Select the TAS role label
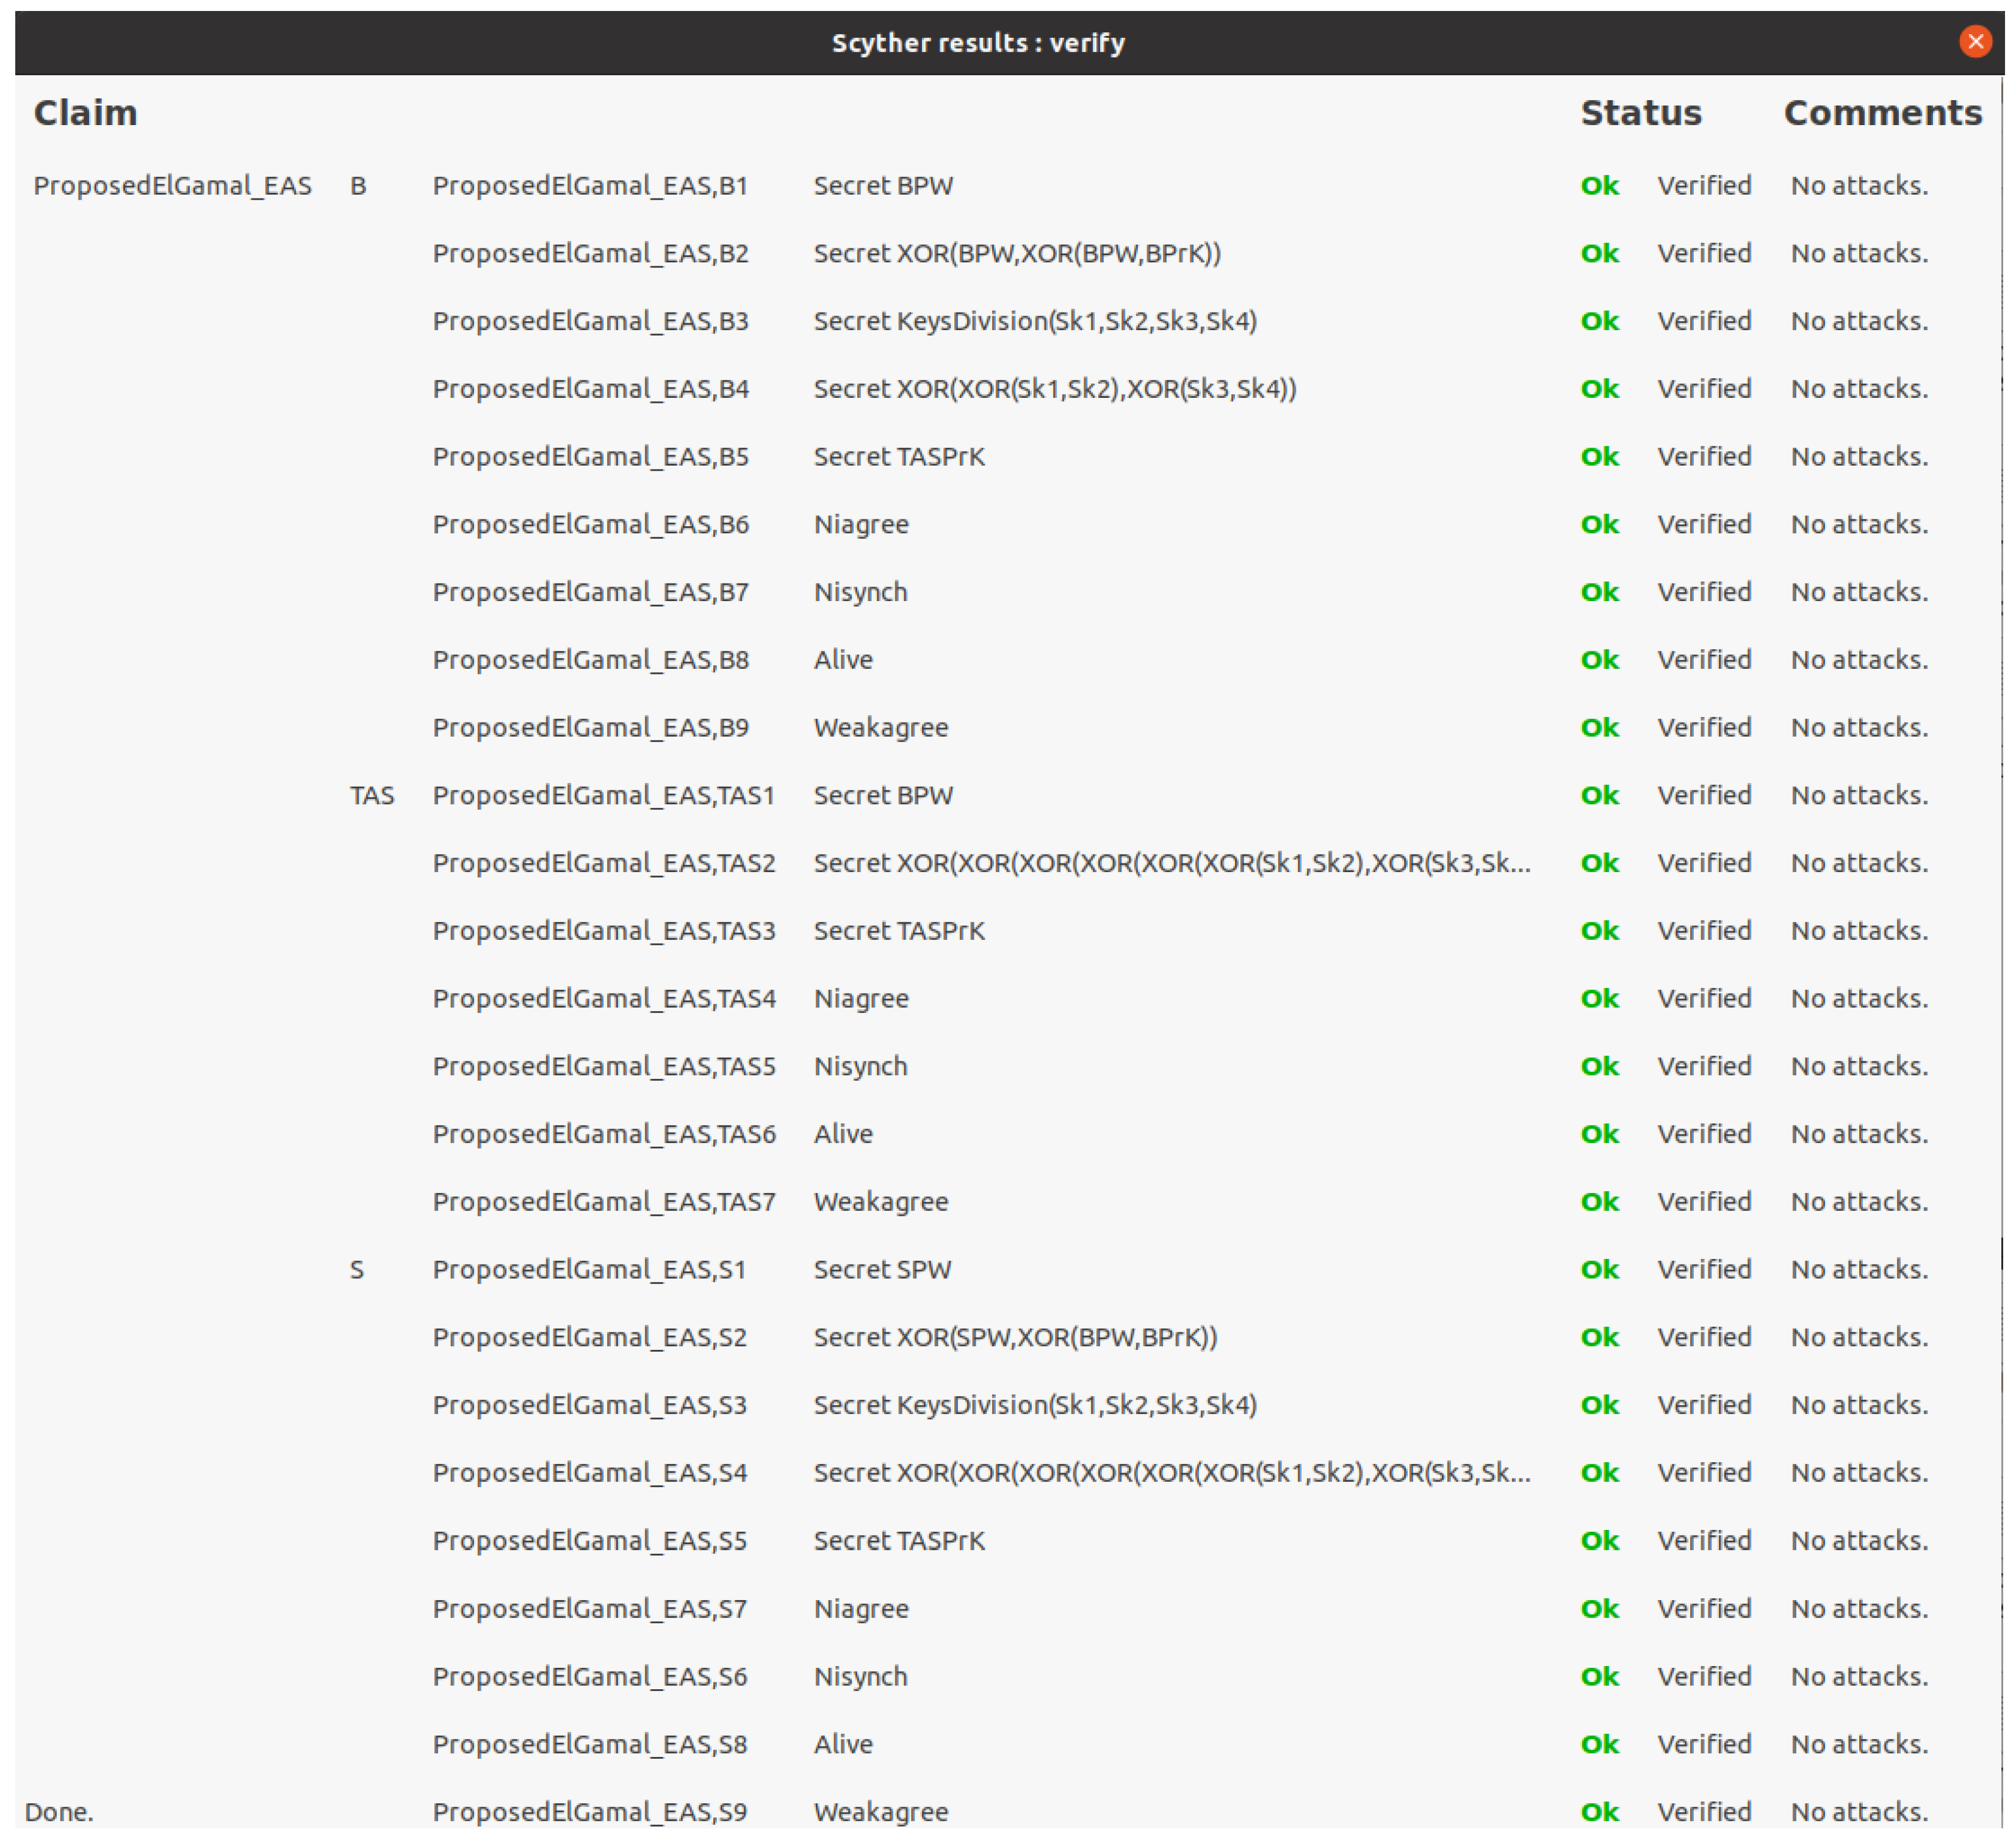The width and height of the screenshot is (2016, 1843). tap(372, 795)
